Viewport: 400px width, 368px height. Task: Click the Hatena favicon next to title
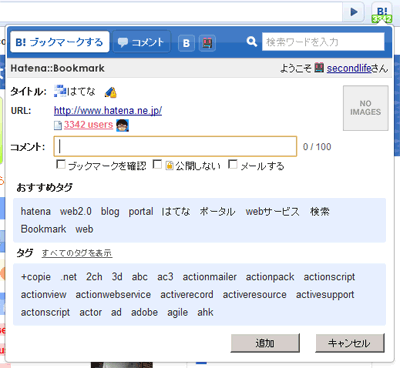click(x=60, y=91)
